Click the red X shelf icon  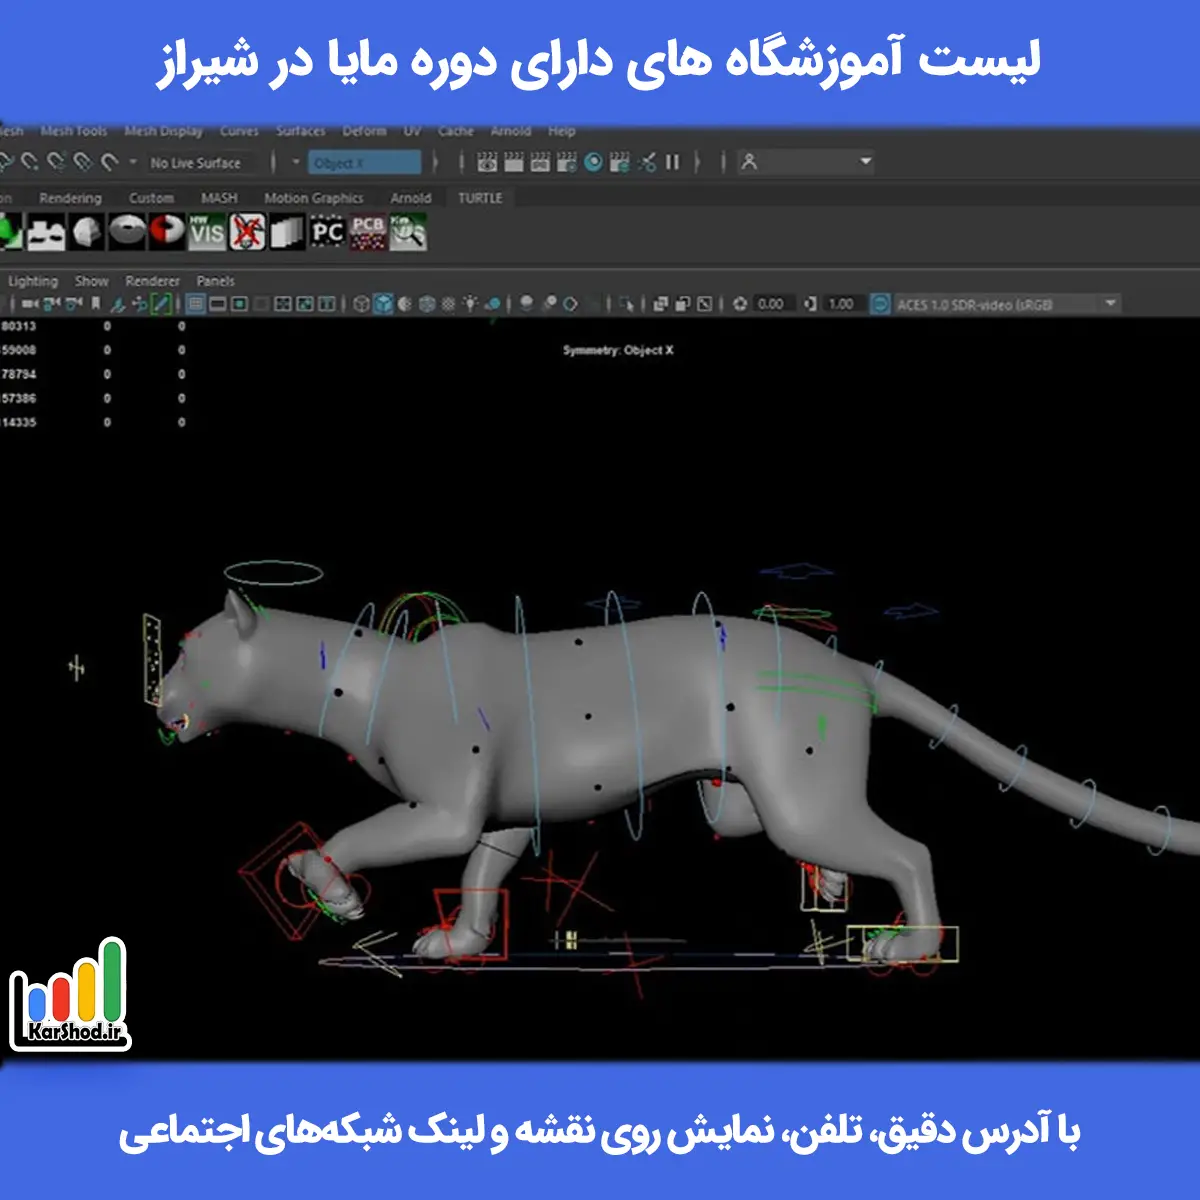coord(247,233)
